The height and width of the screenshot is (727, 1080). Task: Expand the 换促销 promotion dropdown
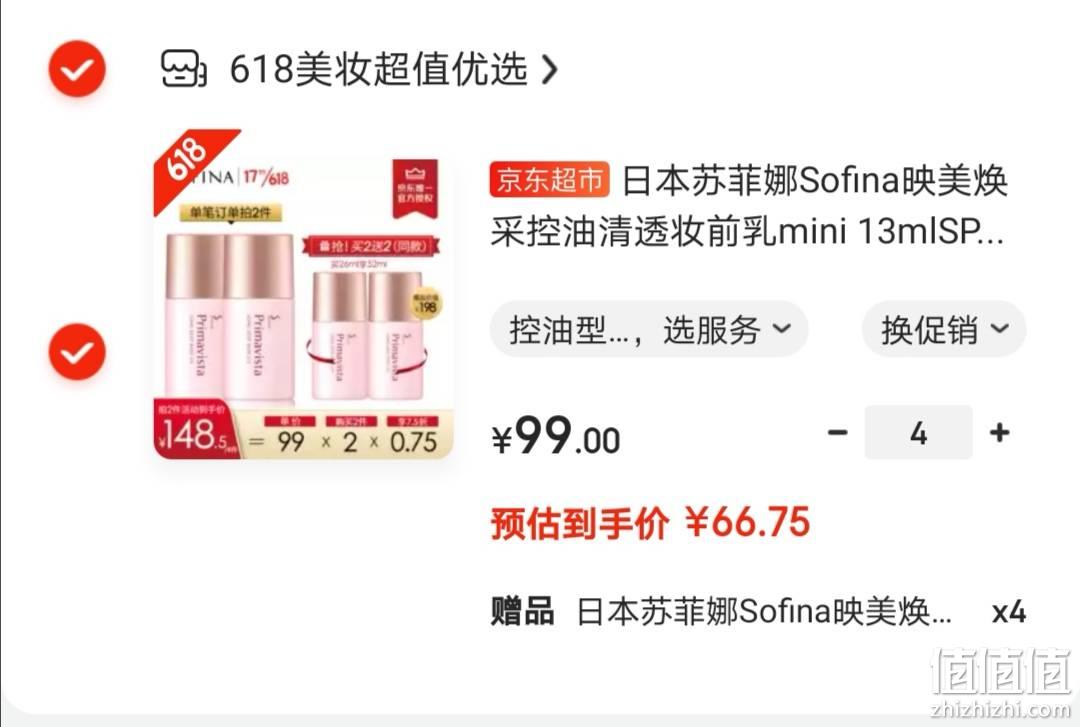point(944,329)
